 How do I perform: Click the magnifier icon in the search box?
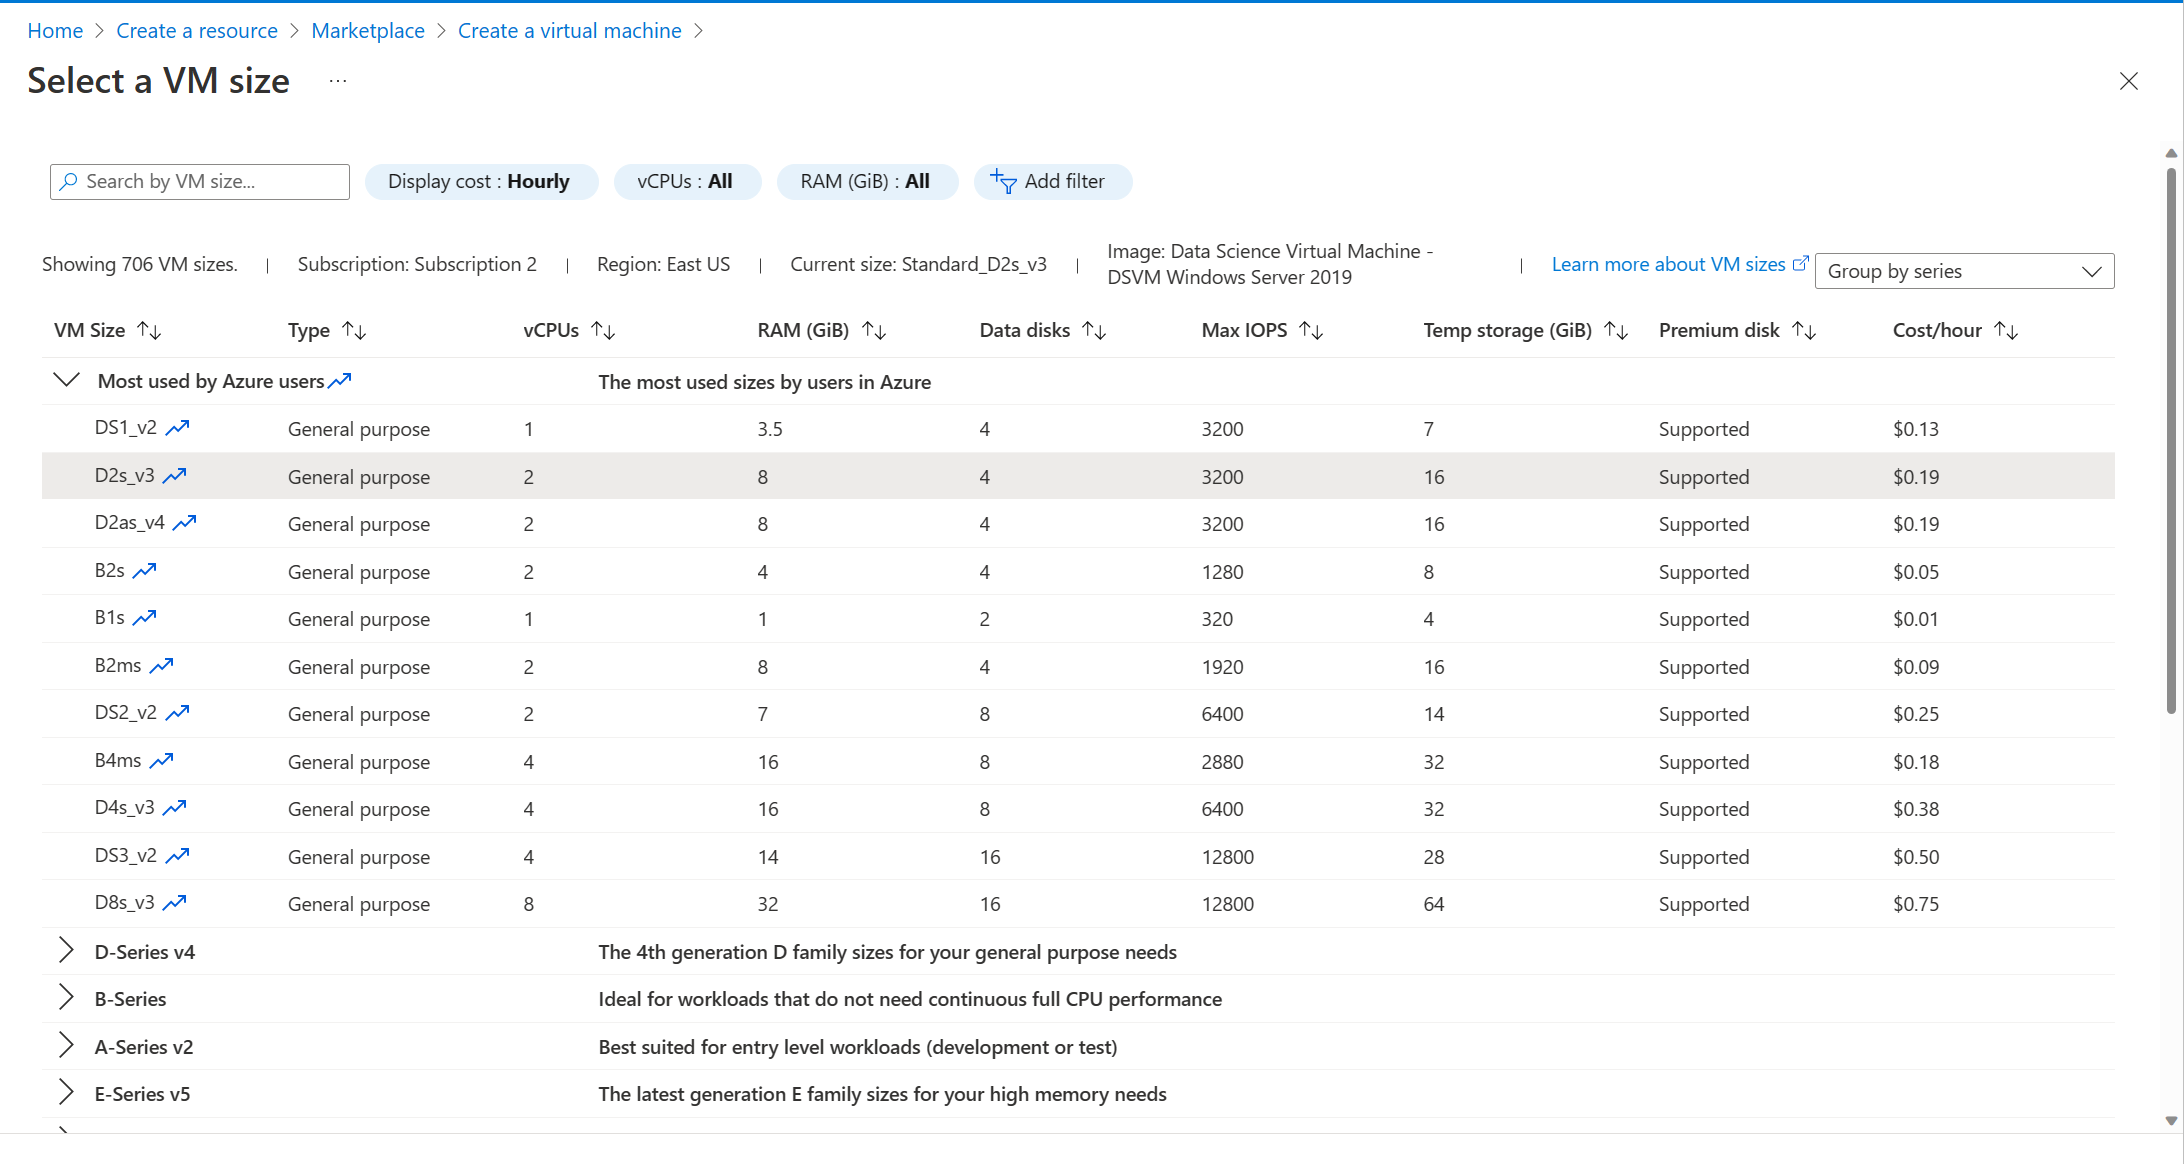(69, 181)
